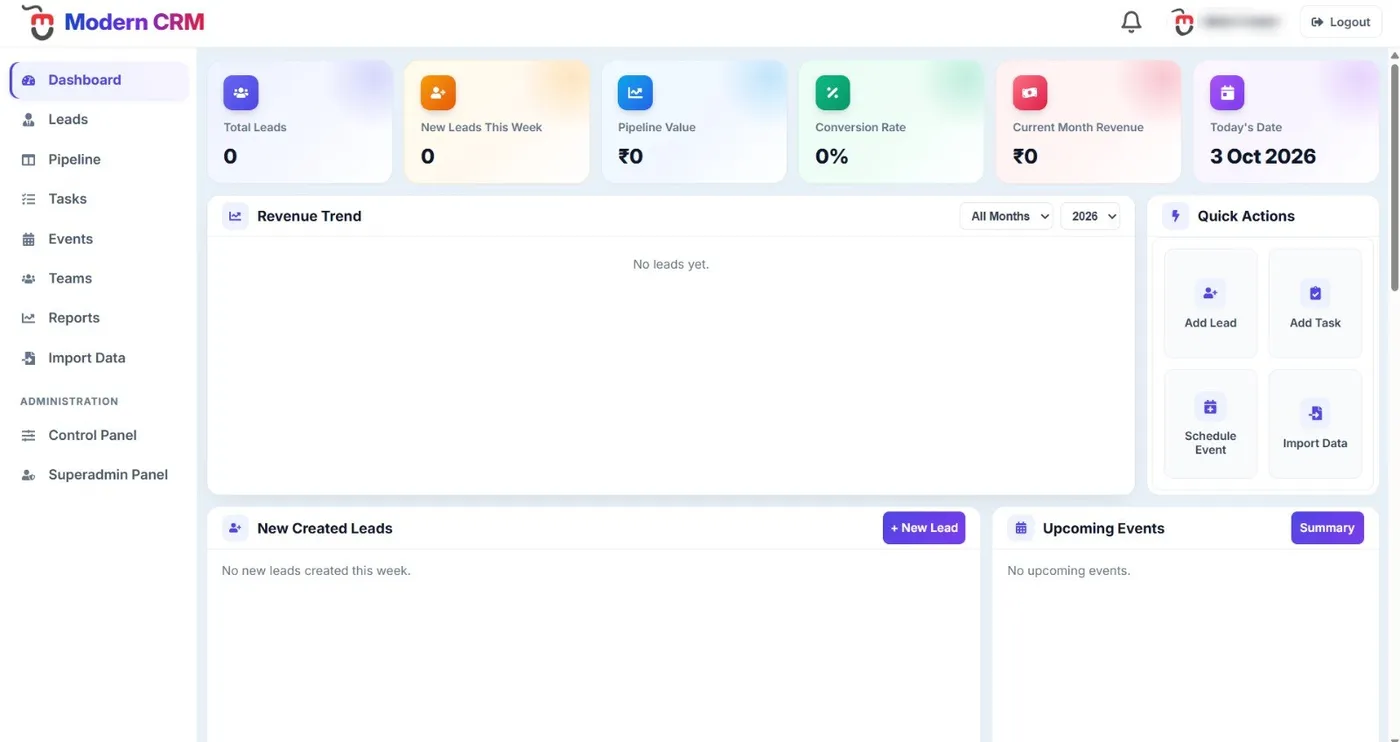The width and height of the screenshot is (1400, 742).
Task: Open Events from the sidebar
Action: (99, 239)
